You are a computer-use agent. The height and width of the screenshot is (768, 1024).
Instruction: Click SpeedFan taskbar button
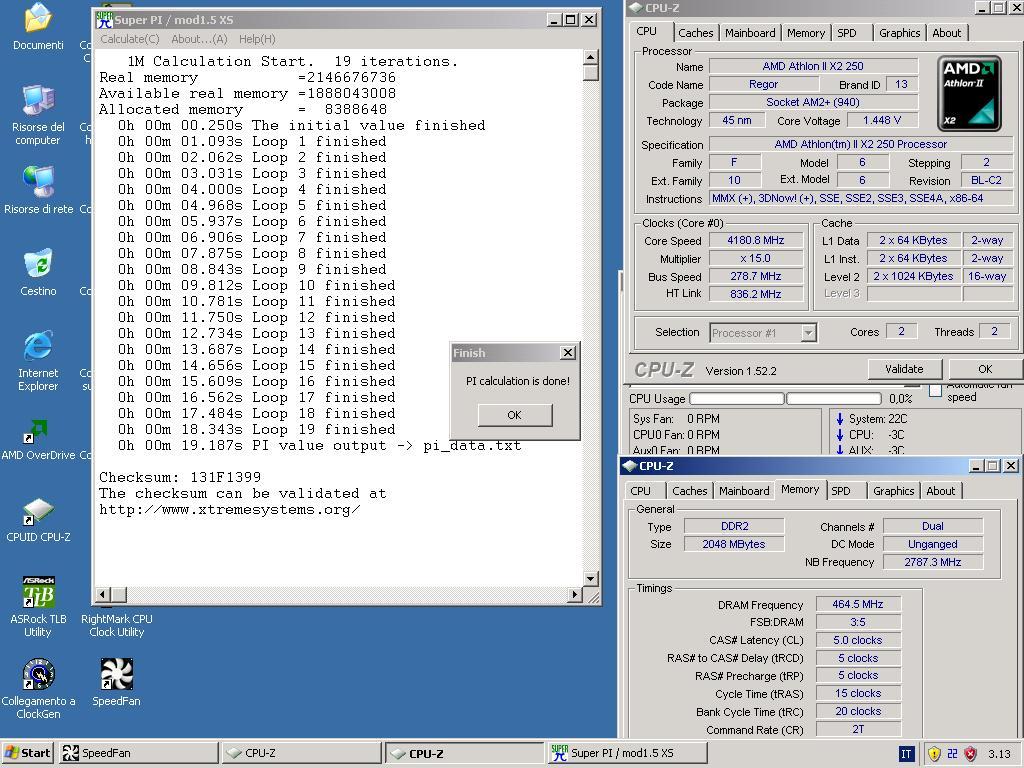tap(139, 753)
